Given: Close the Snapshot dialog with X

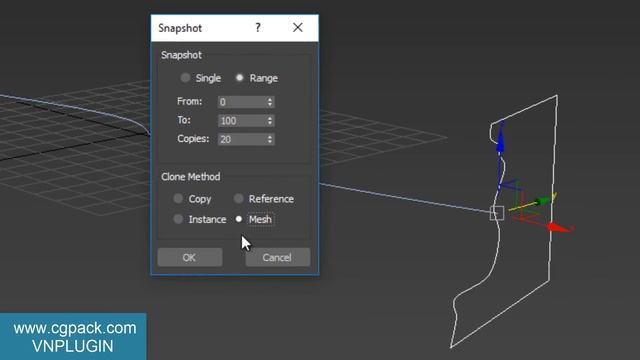Looking at the screenshot, I should pos(298,27).
